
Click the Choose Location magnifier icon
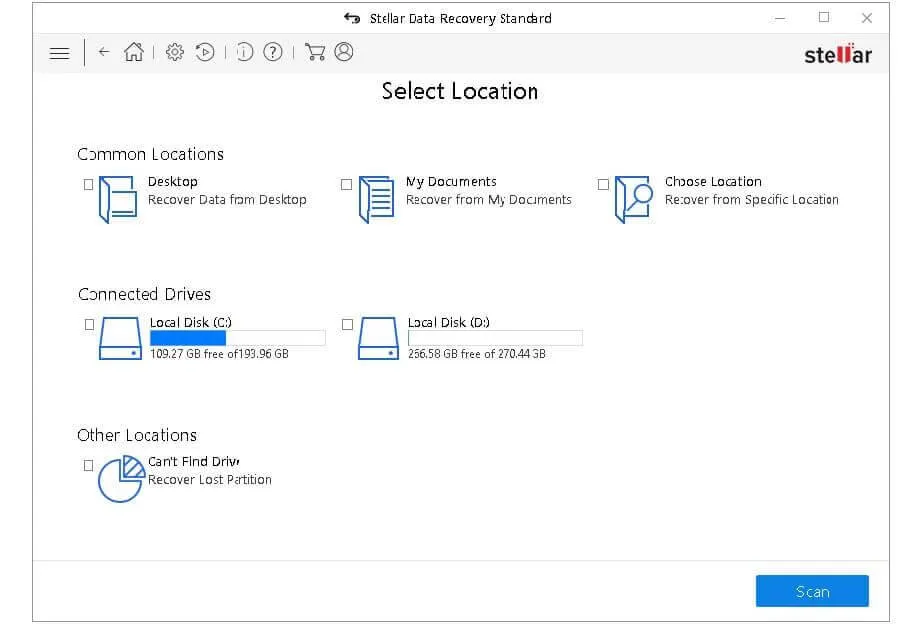tap(633, 199)
